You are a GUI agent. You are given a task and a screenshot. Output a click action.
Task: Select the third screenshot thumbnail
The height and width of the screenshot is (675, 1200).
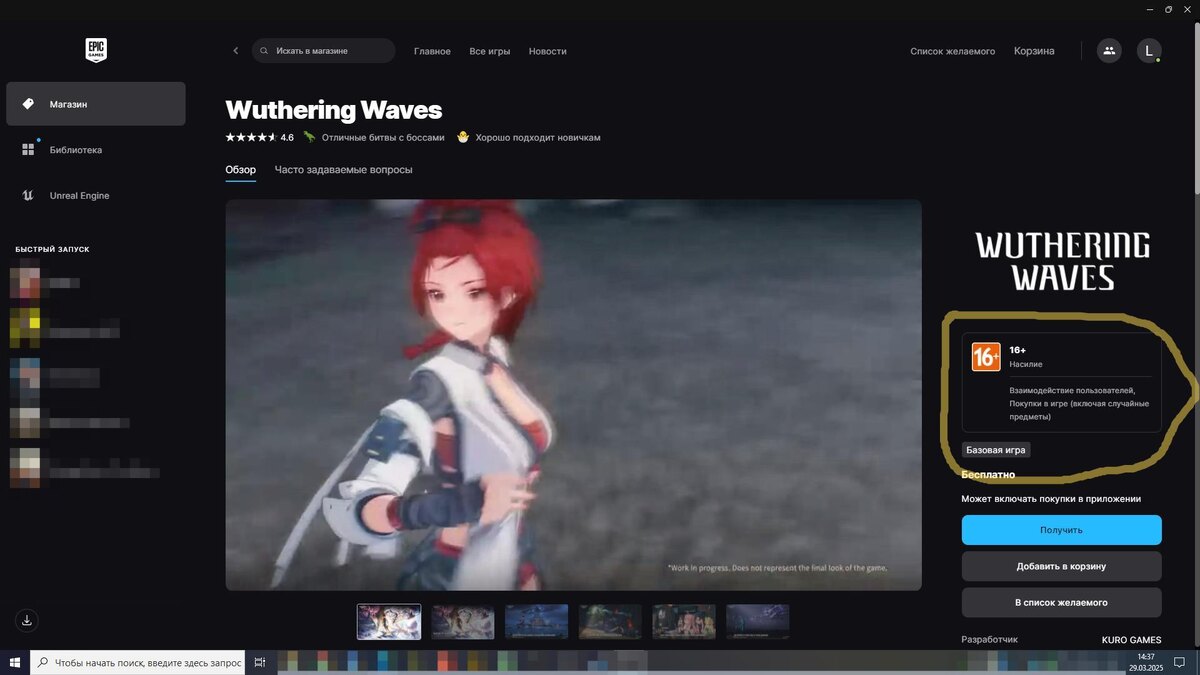pos(537,621)
